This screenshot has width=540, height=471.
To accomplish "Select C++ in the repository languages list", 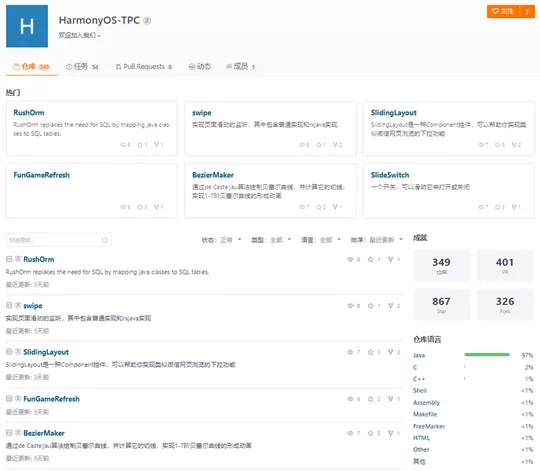I will click(419, 379).
